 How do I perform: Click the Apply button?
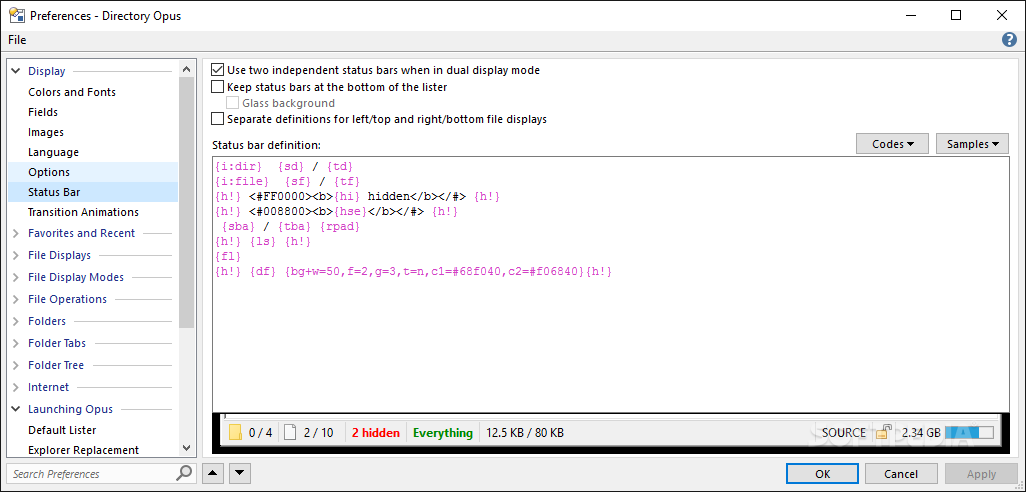coord(981,474)
